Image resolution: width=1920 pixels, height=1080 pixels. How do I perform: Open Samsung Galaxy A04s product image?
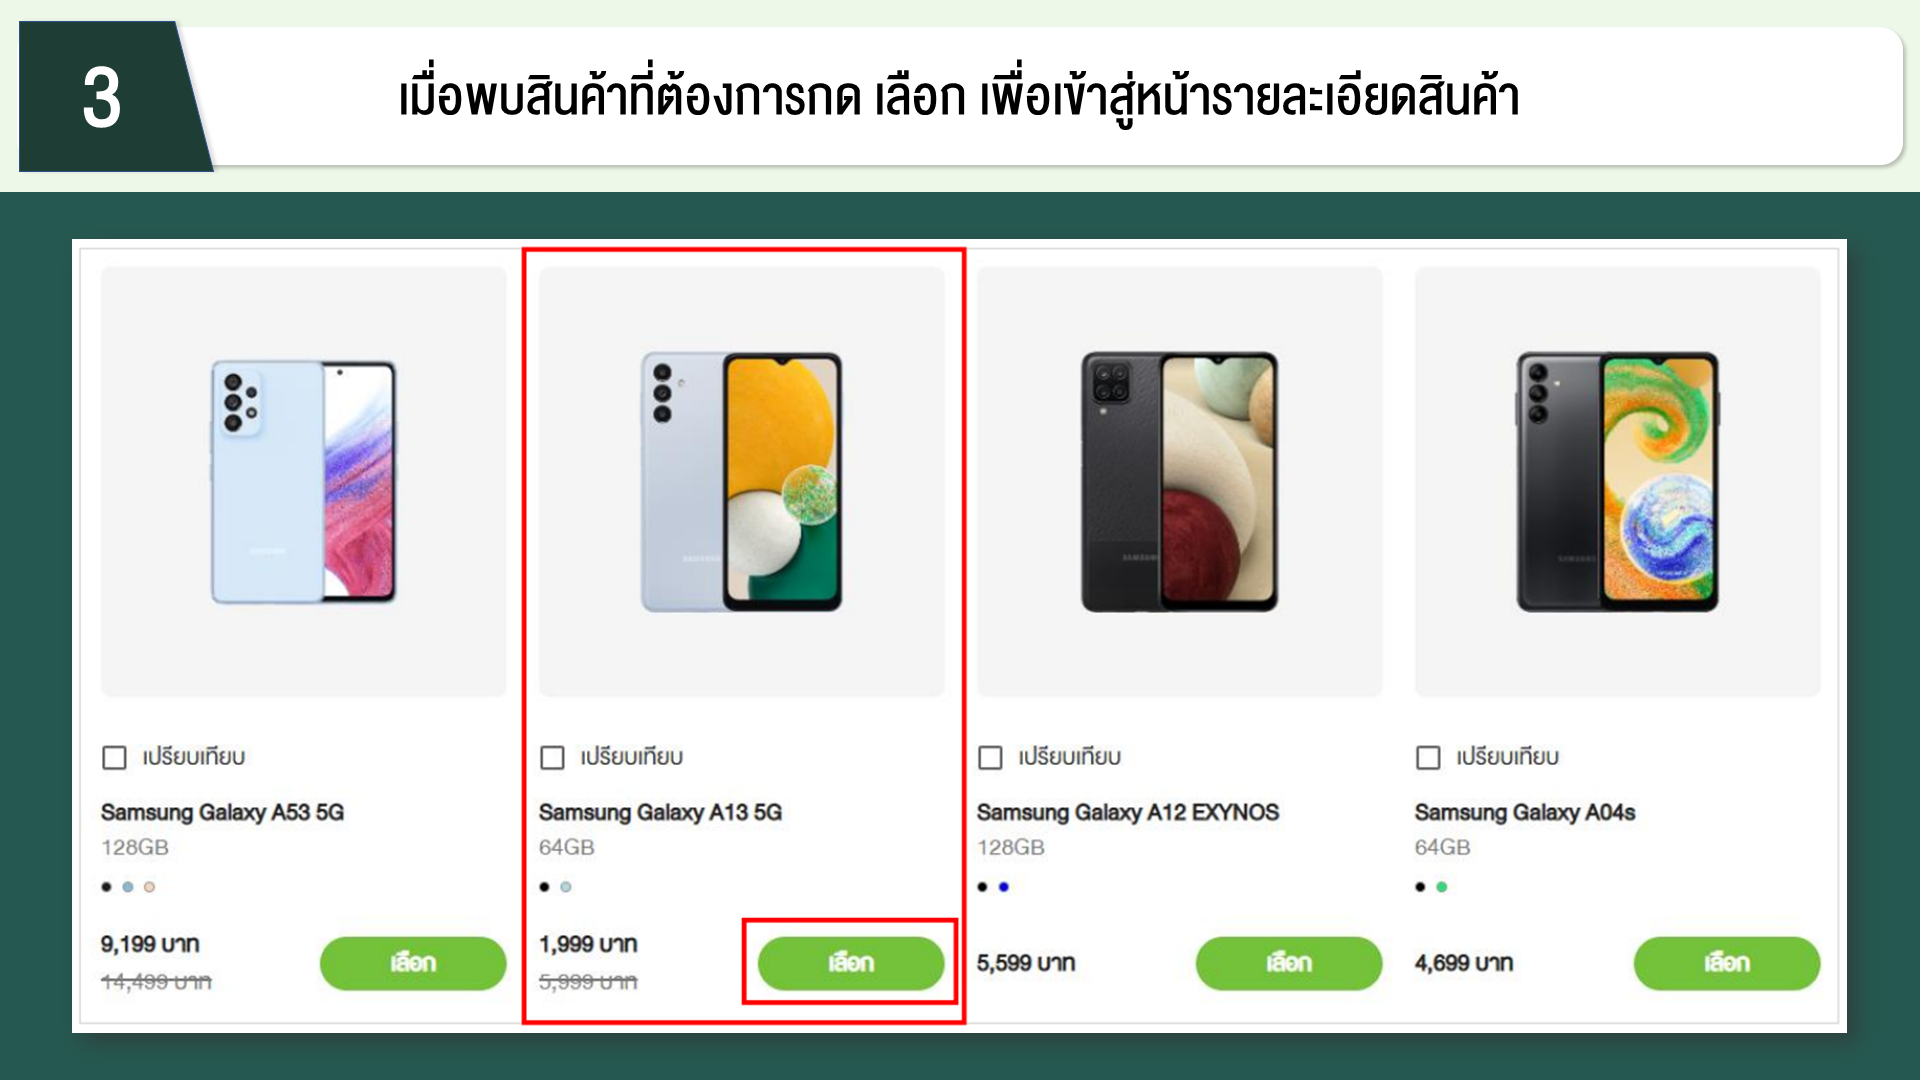(1617, 481)
